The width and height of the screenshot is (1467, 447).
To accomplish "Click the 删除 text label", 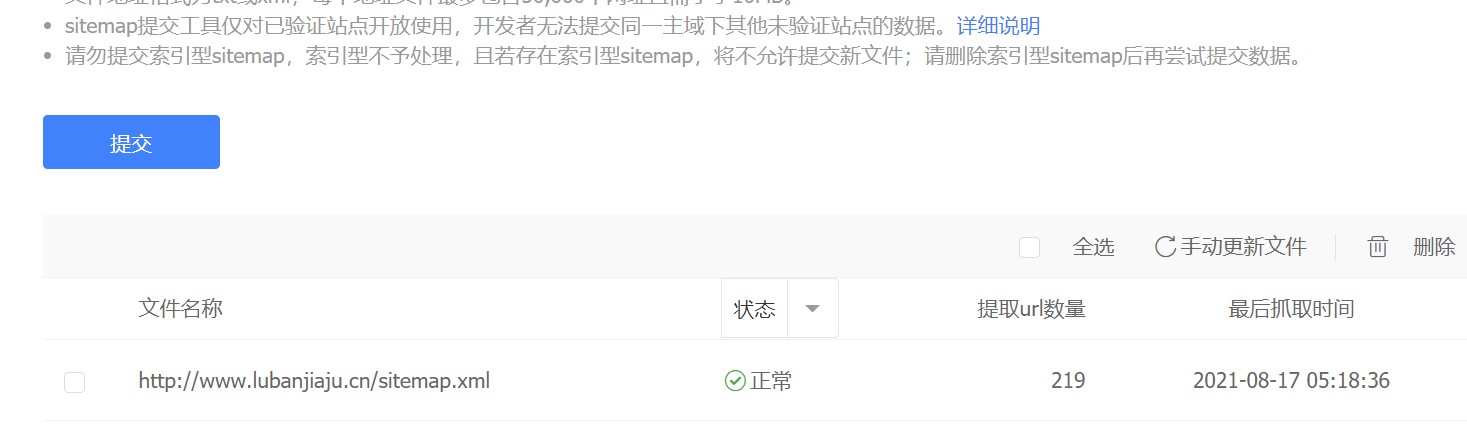I will click(1434, 247).
